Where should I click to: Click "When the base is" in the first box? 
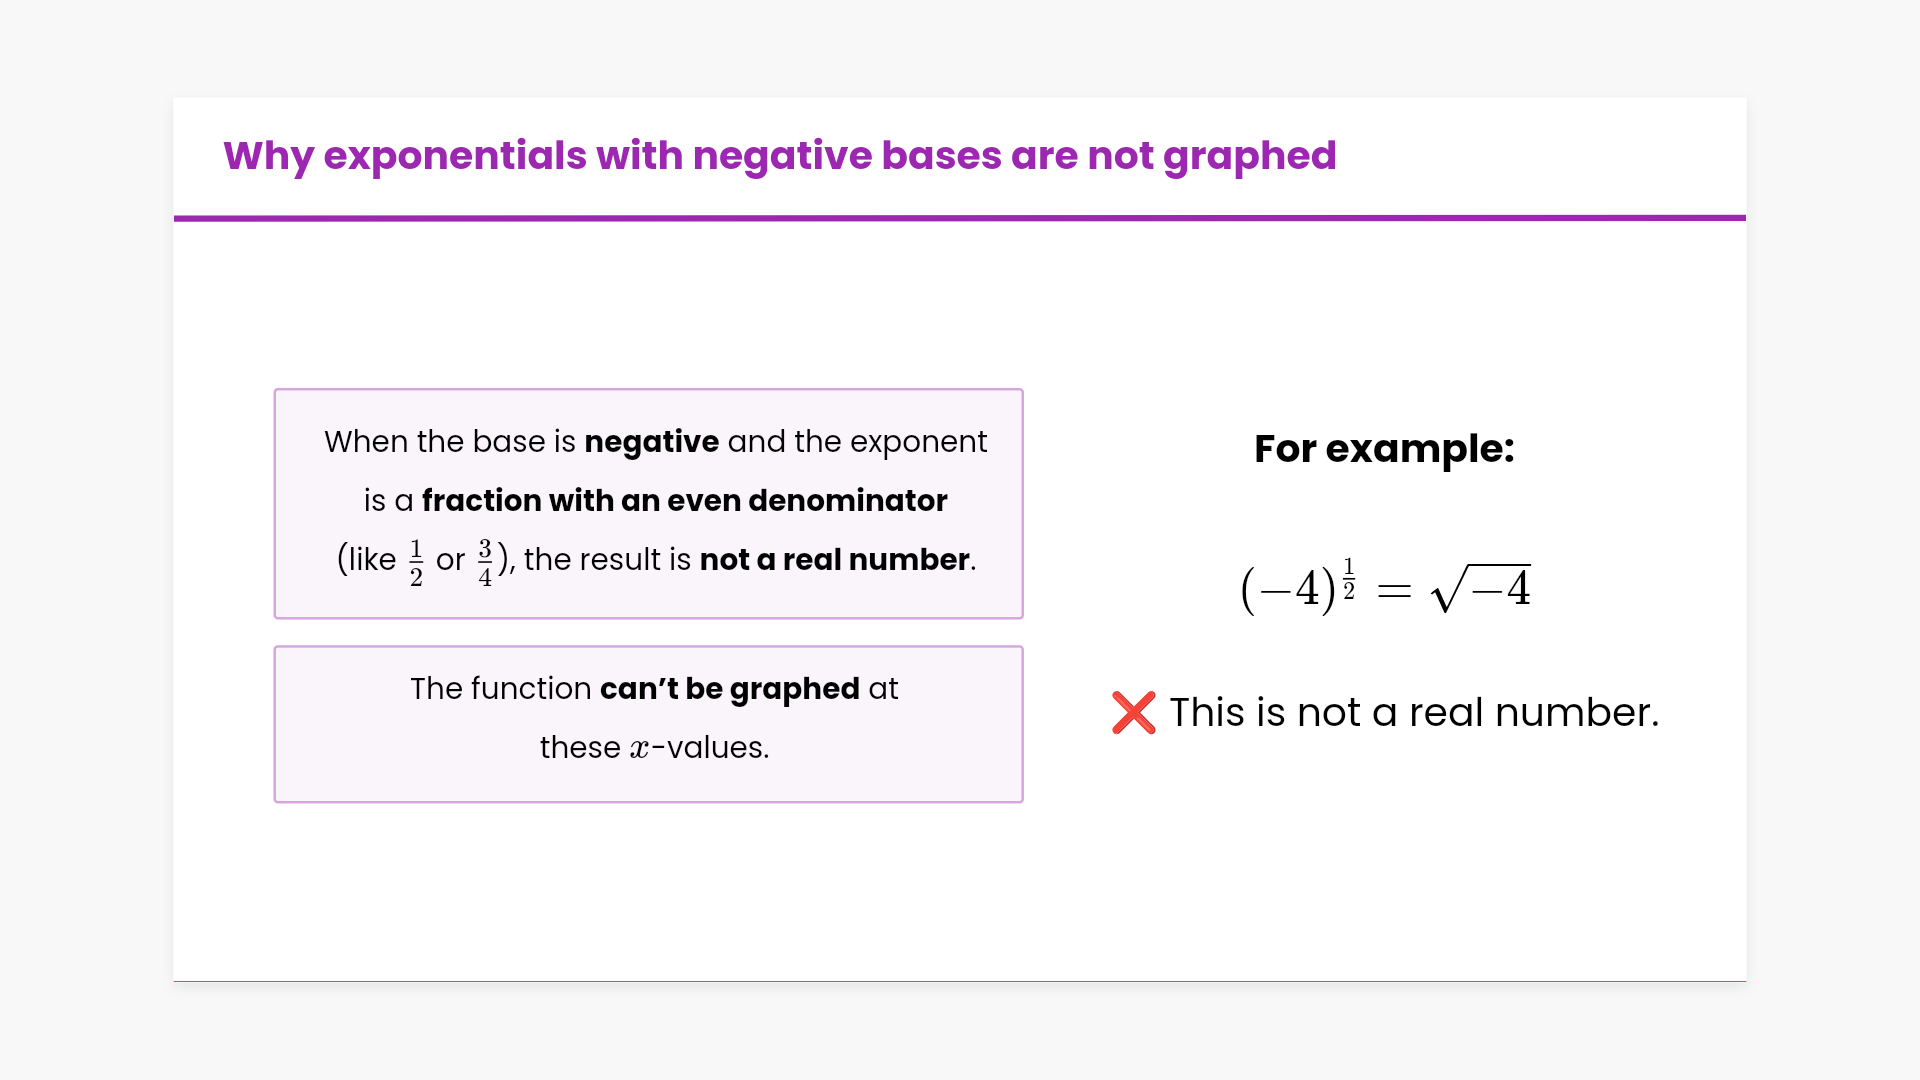click(450, 442)
